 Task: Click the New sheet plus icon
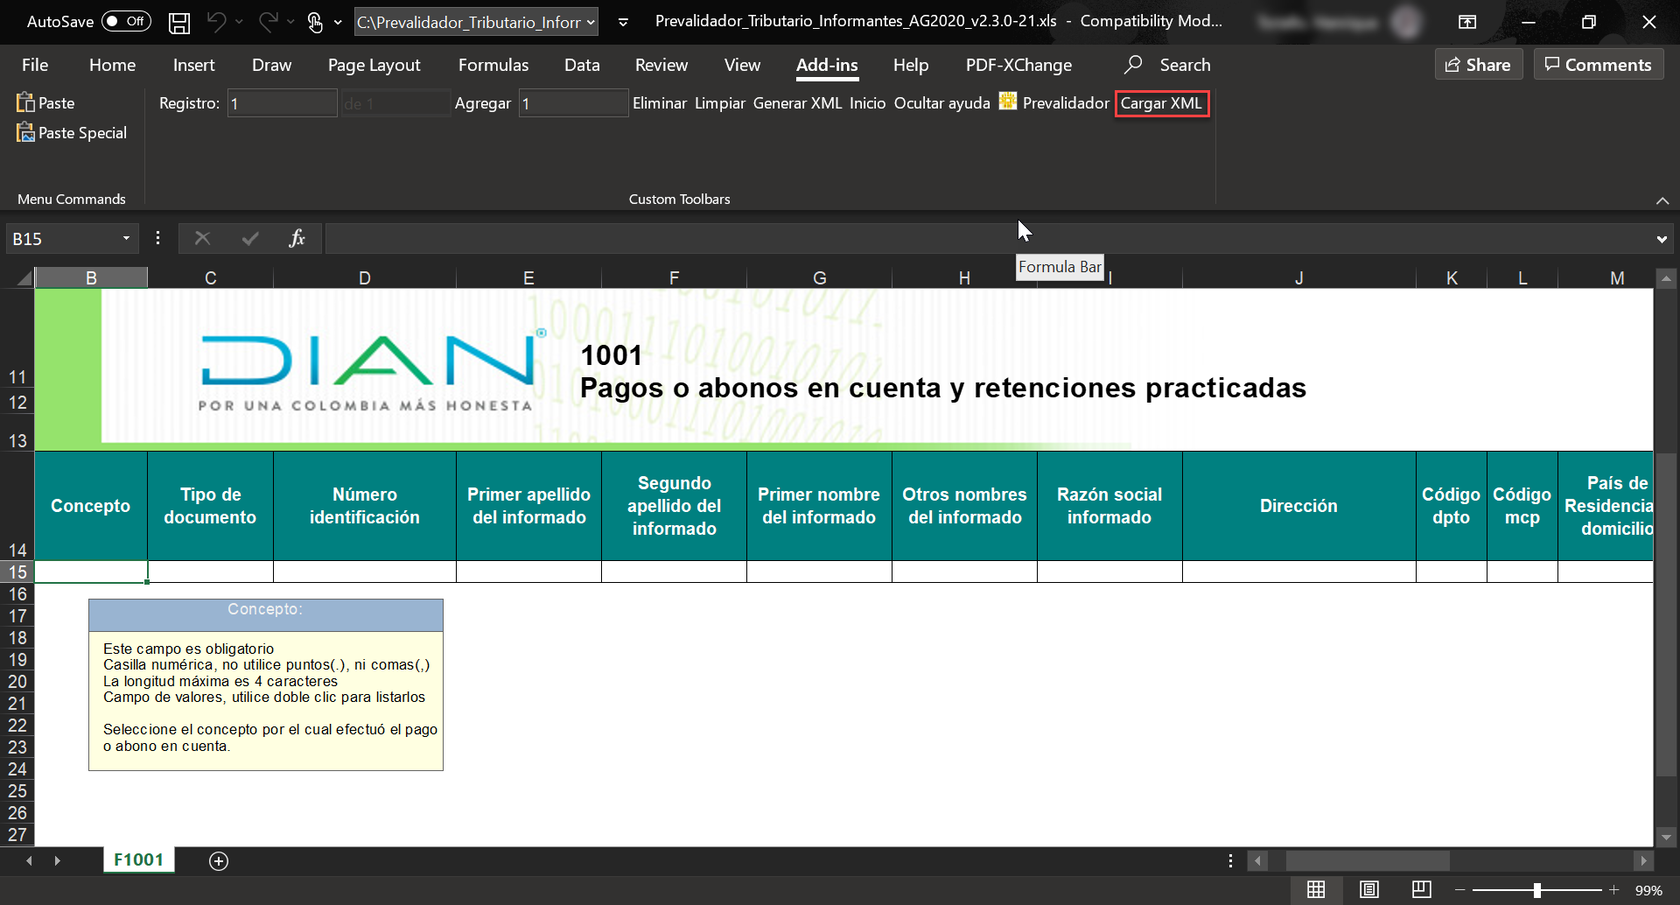(219, 861)
